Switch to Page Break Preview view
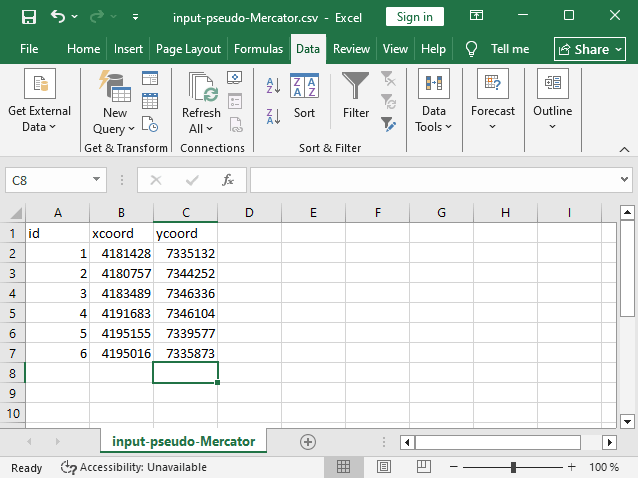638x478 pixels. coord(424,467)
